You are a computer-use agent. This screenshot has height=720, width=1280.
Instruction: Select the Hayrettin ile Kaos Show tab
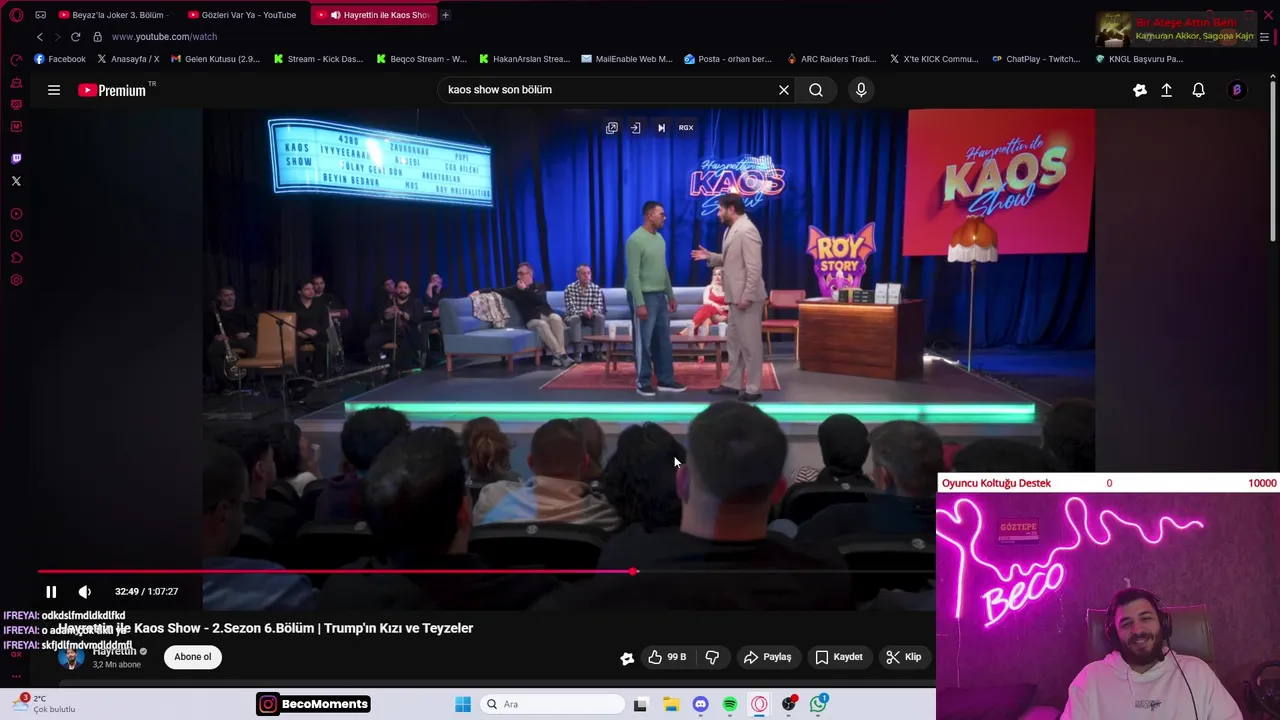[374, 15]
